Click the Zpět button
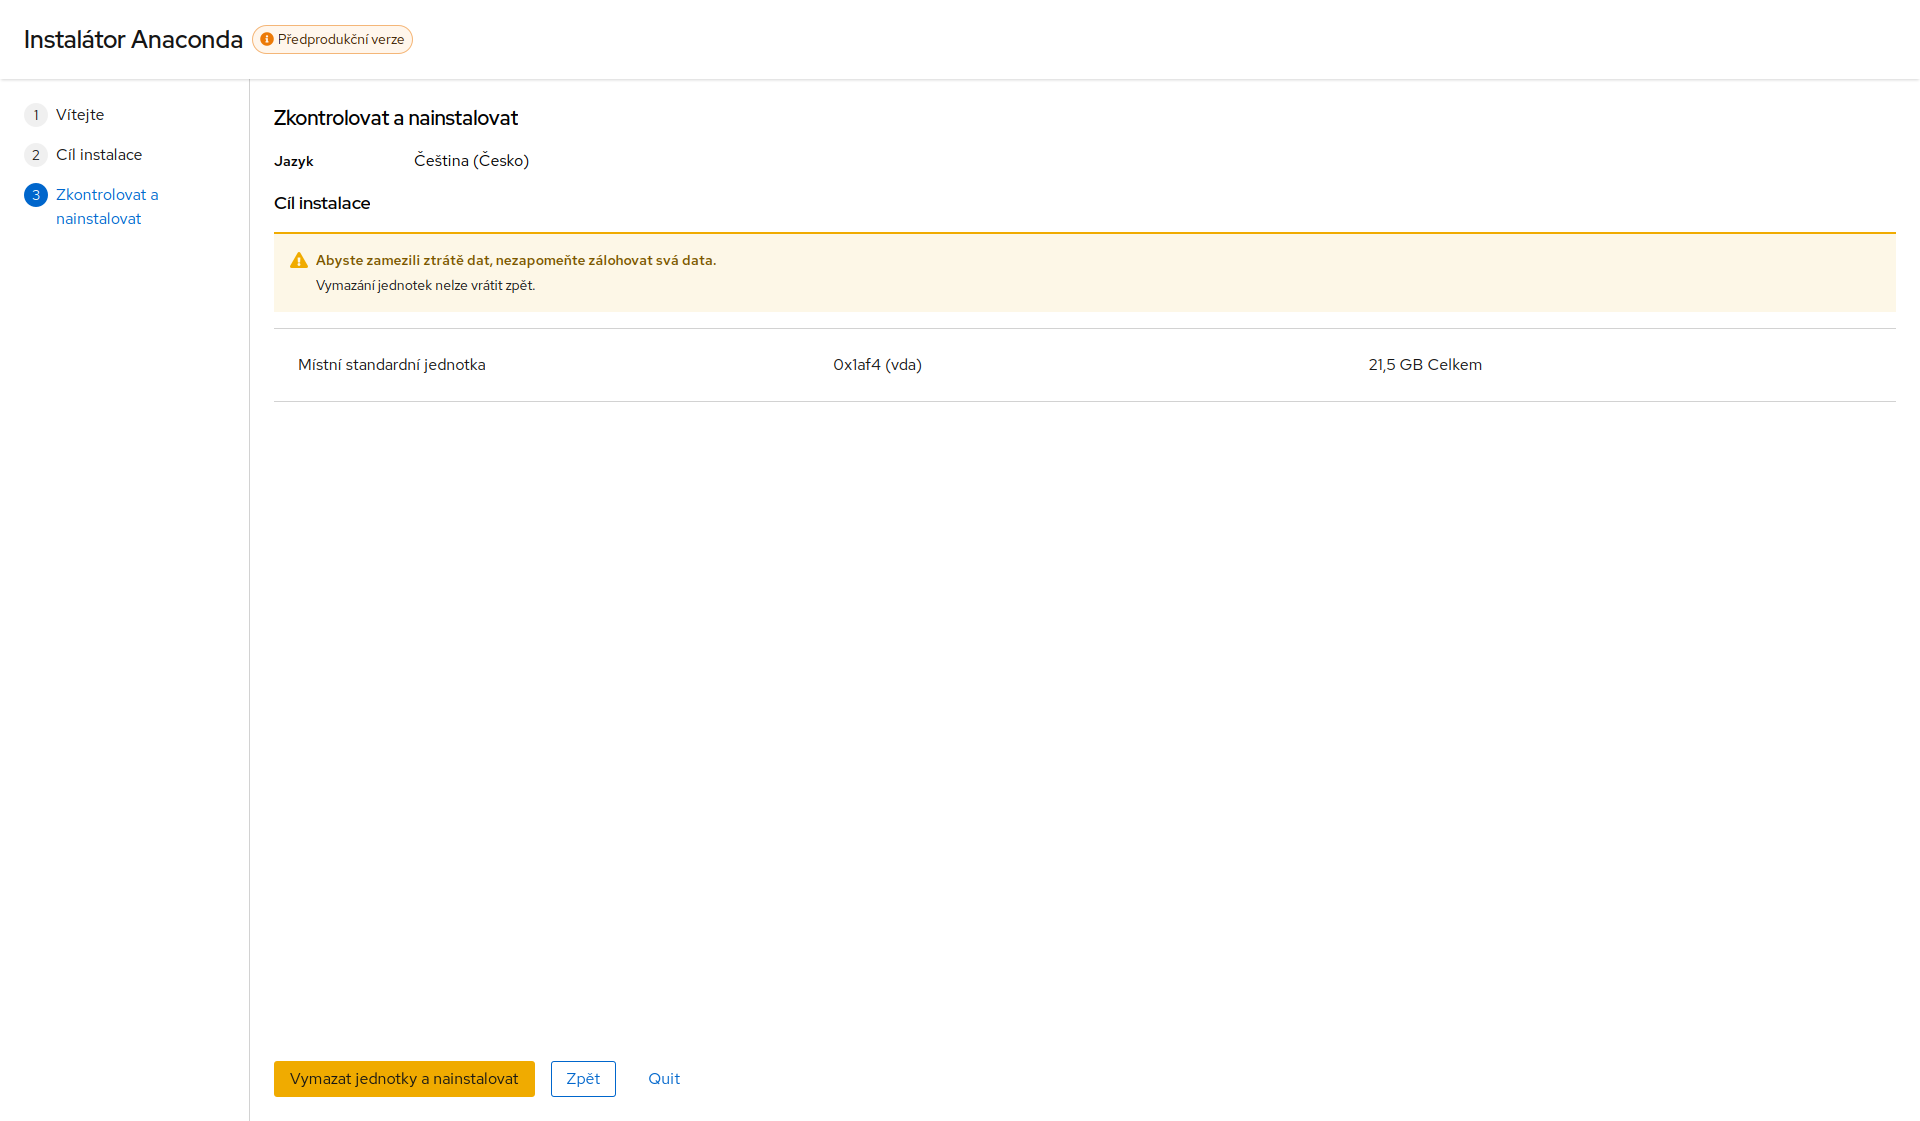The width and height of the screenshot is (1920, 1121). pos(583,1078)
